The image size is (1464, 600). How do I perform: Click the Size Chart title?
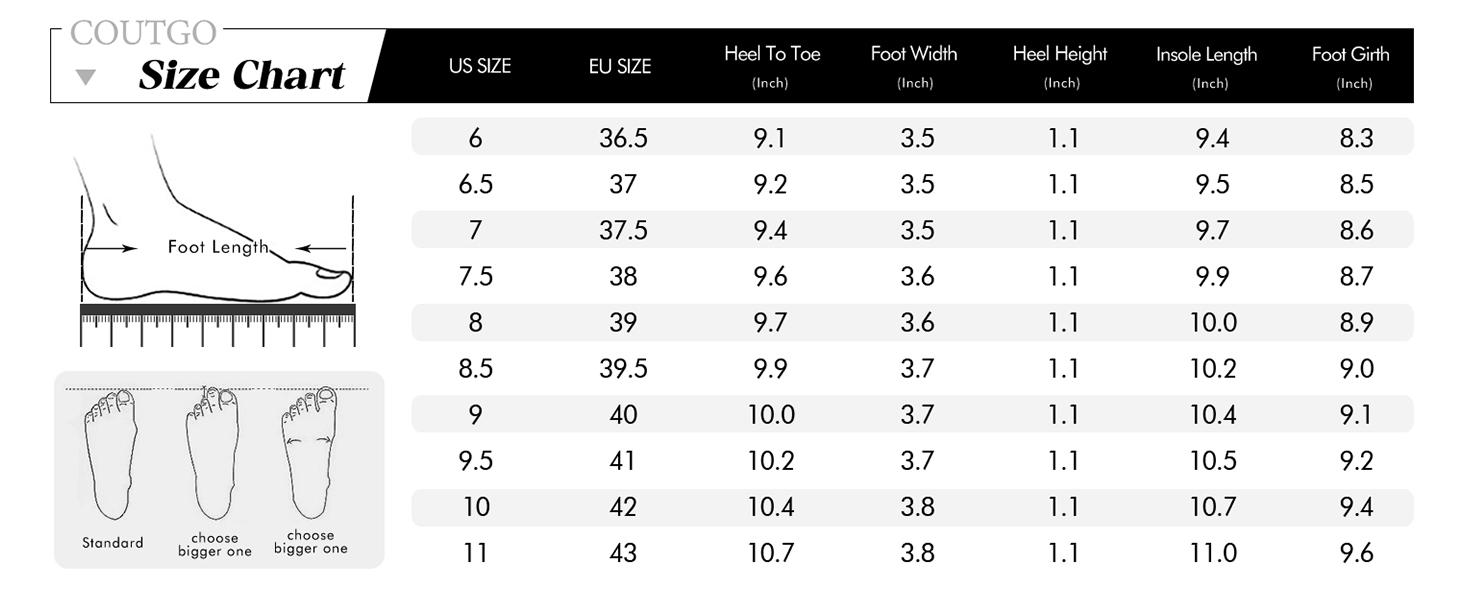pos(241,76)
